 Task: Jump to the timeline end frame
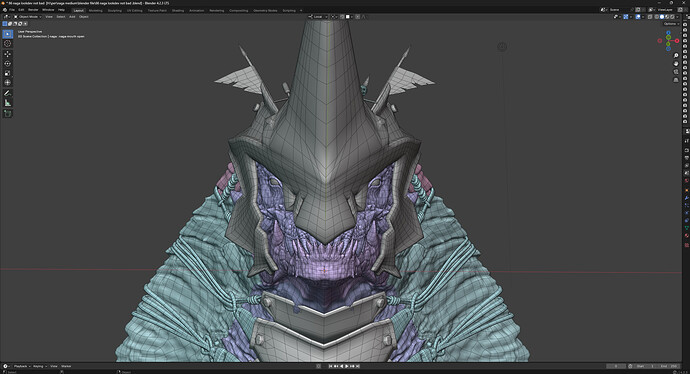tap(357, 366)
